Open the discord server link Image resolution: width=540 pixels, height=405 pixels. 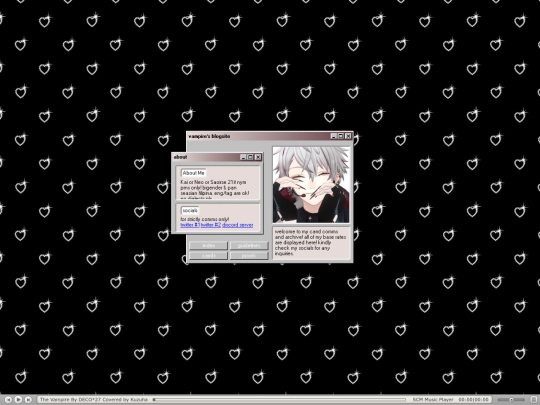[238, 225]
